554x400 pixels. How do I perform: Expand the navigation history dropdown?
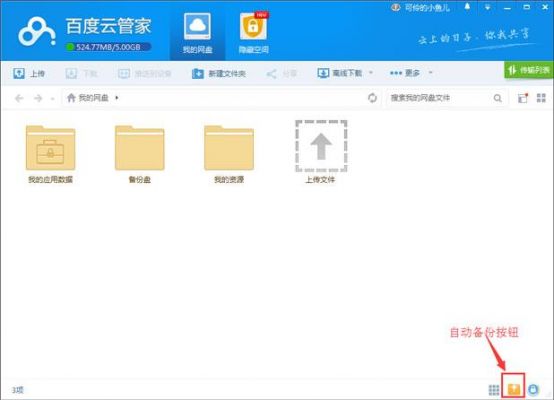click(52, 99)
